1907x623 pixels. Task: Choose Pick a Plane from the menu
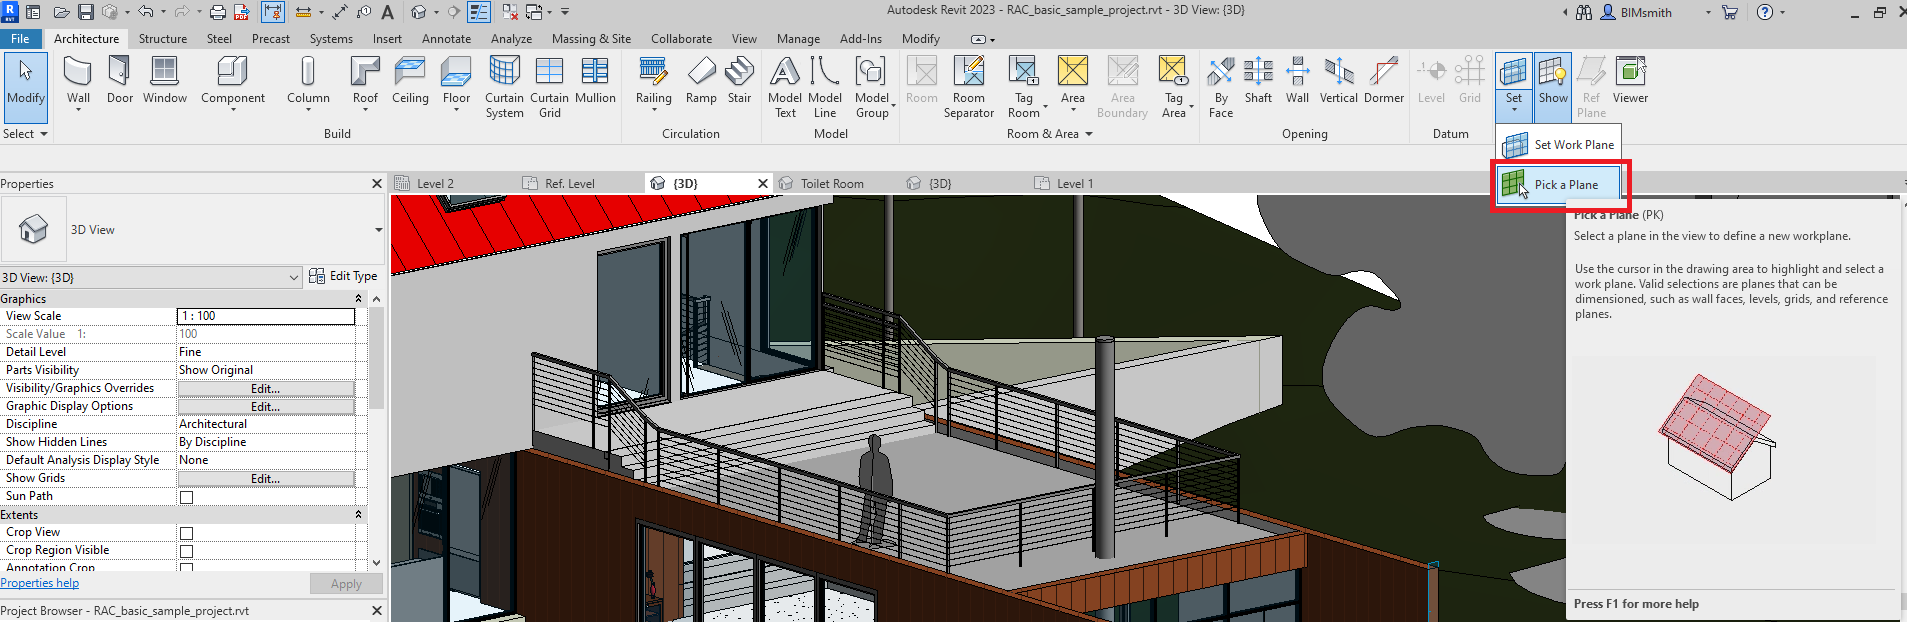point(1564,185)
